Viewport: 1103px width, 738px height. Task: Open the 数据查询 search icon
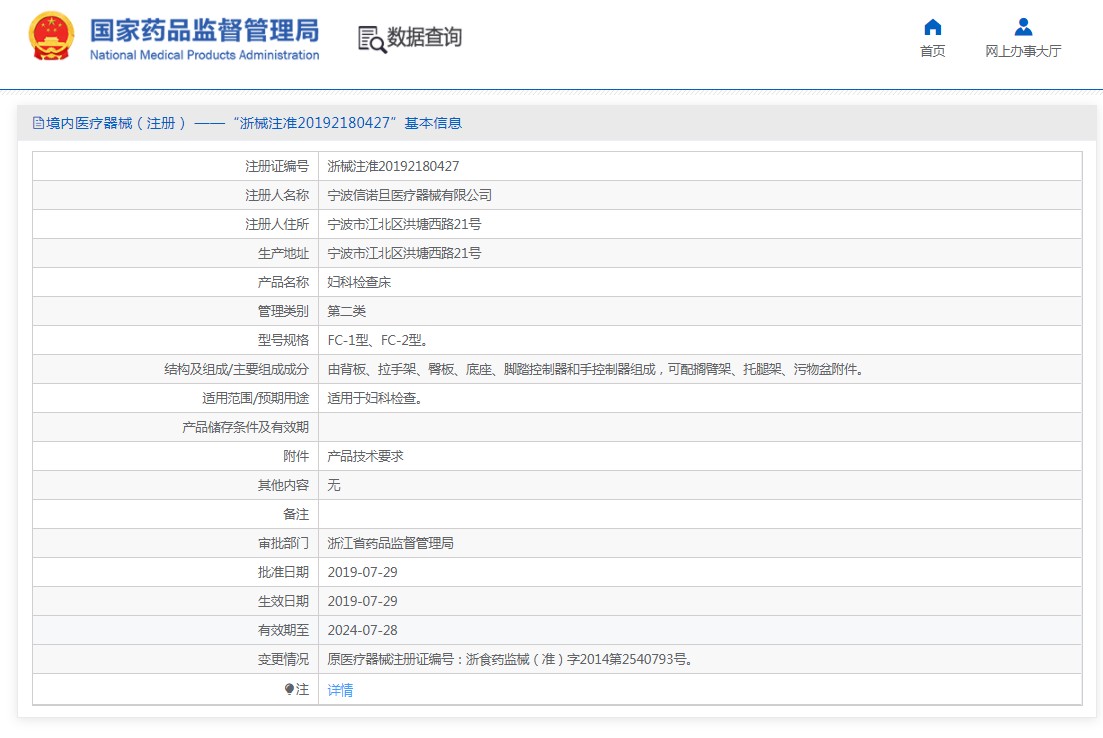(372, 39)
